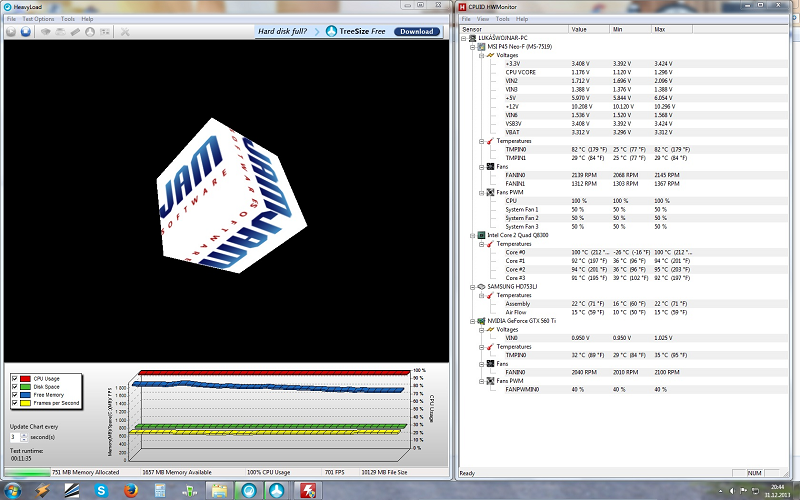Collapse Temperatures under Intel Core 2 Quad
The width and height of the screenshot is (800, 500).
point(481,244)
